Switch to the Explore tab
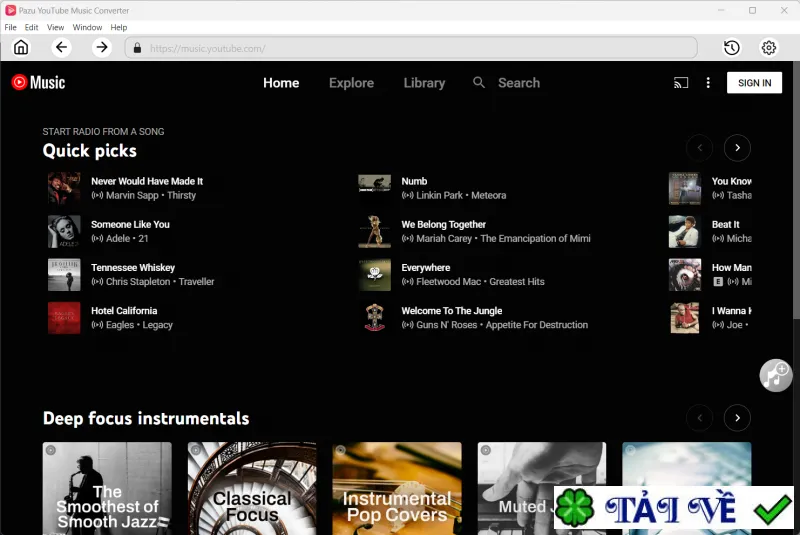 [x=351, y=83]
